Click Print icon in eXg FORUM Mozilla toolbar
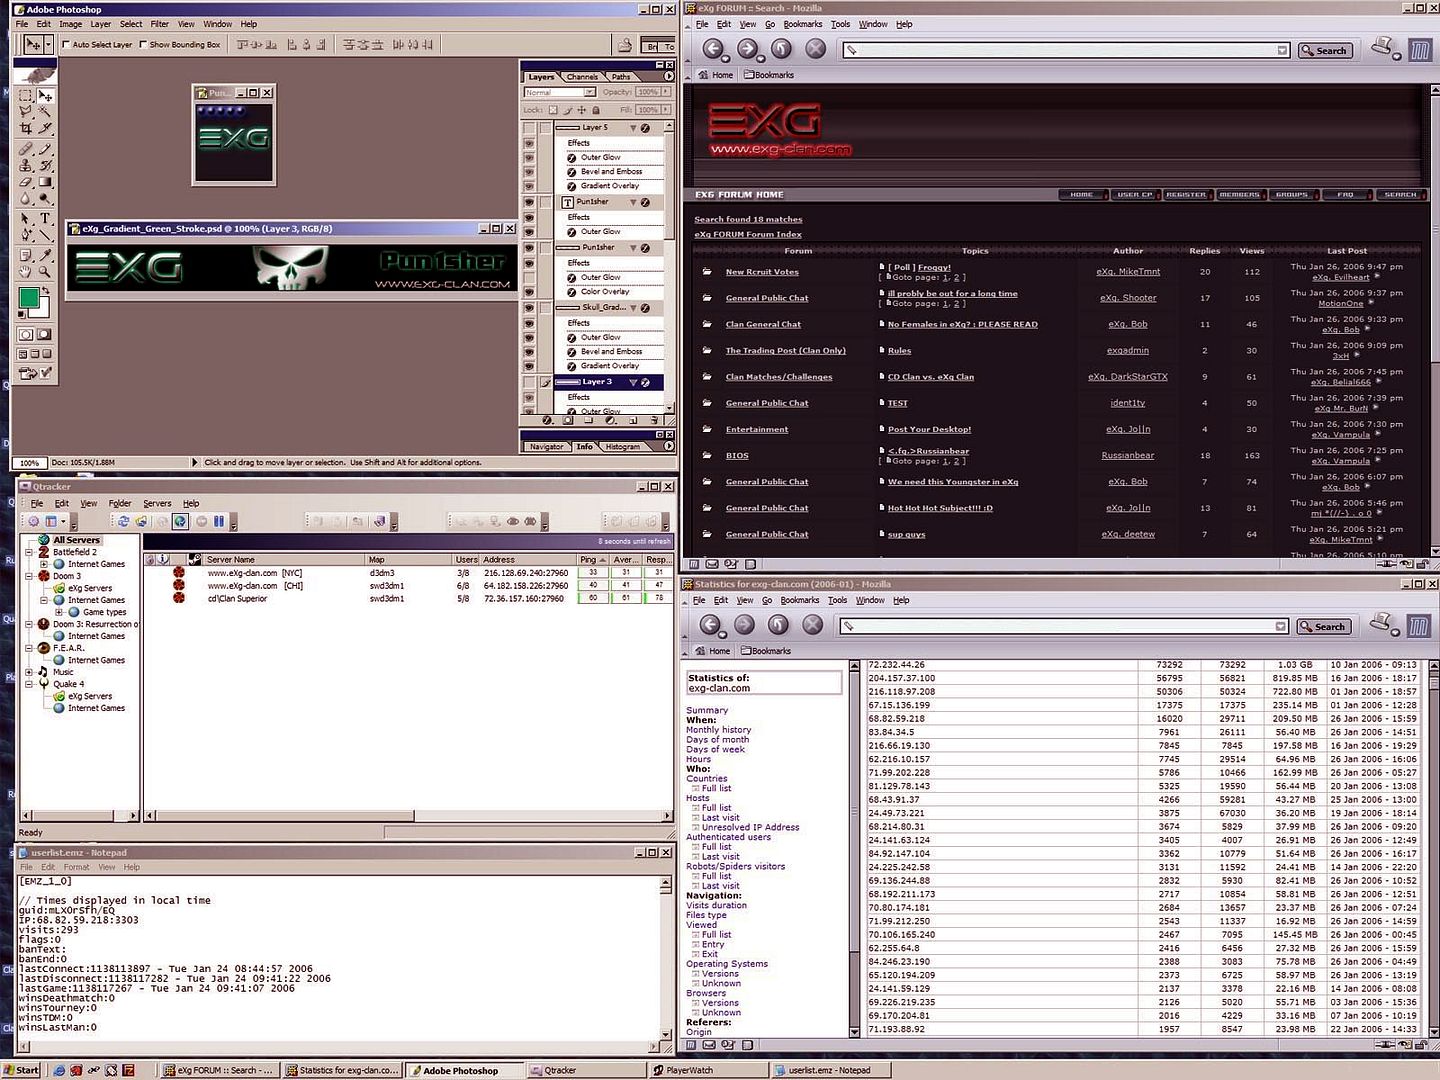 1384,47
